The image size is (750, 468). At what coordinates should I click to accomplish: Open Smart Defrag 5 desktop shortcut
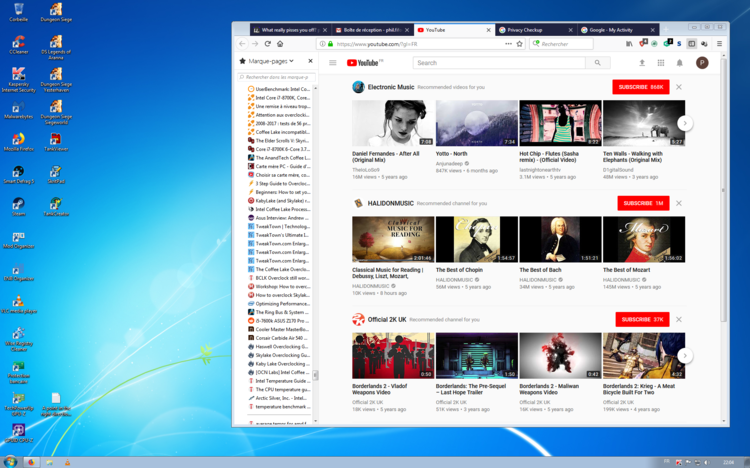[x=19, y=174]
